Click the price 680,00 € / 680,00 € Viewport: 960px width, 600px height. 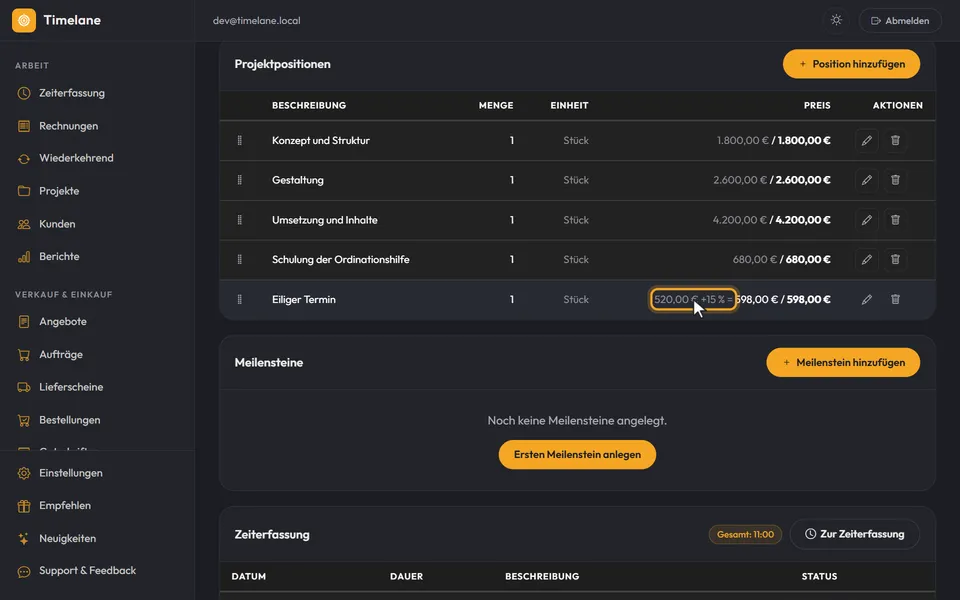pyautogui.click(x=782, y=260)
